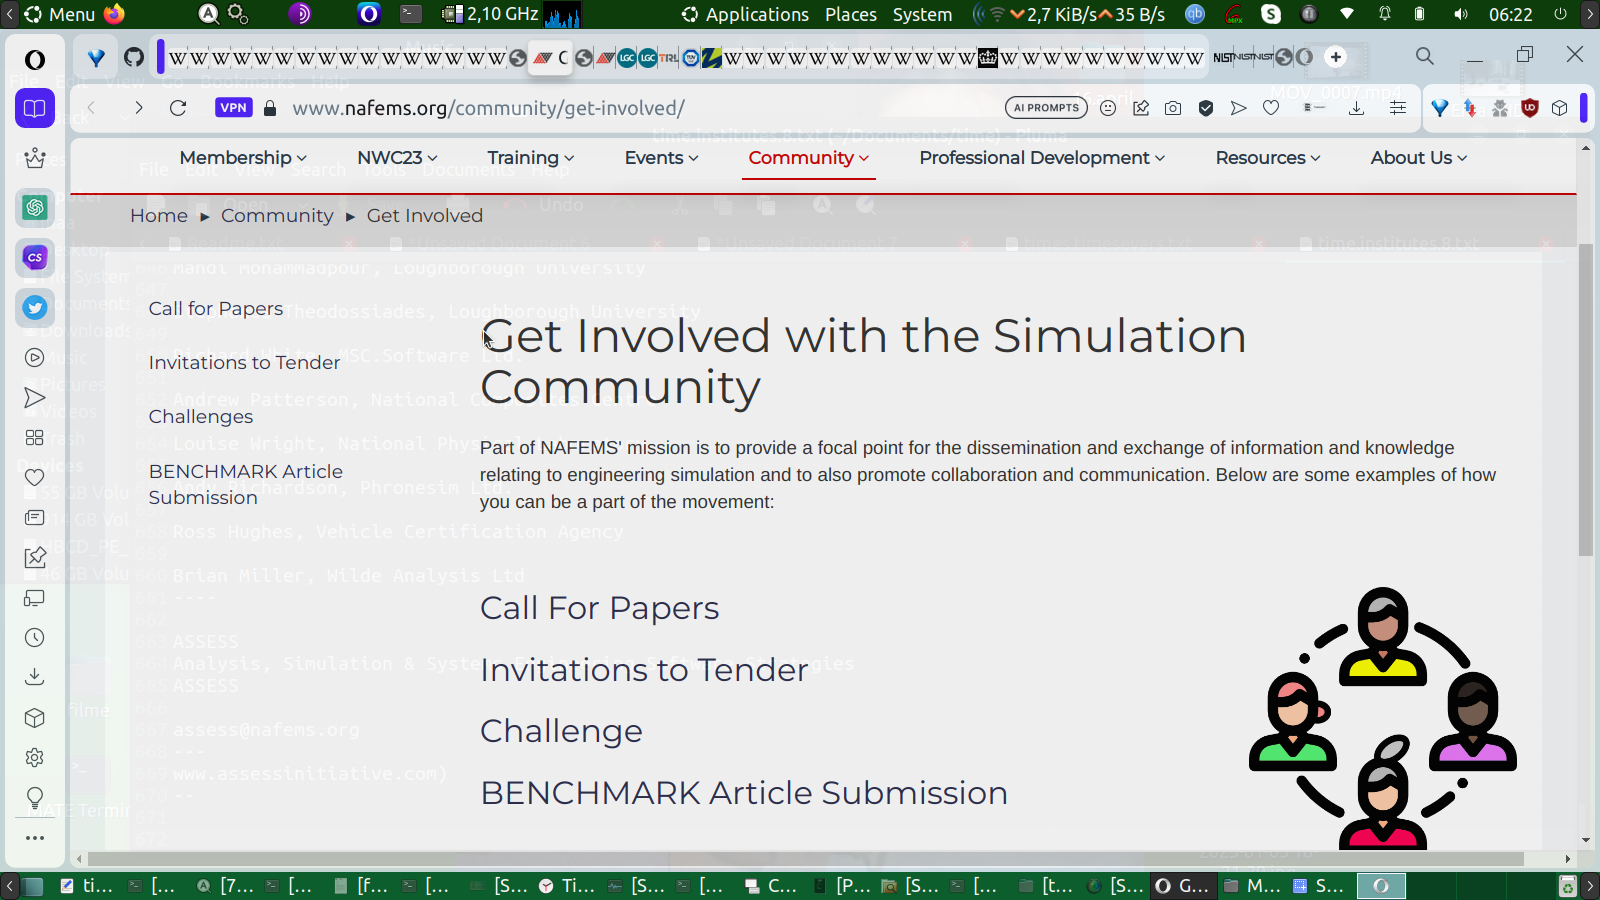
Task: Focus the address bar URL field
Action: pyautogui.click(x=640, y=108)
